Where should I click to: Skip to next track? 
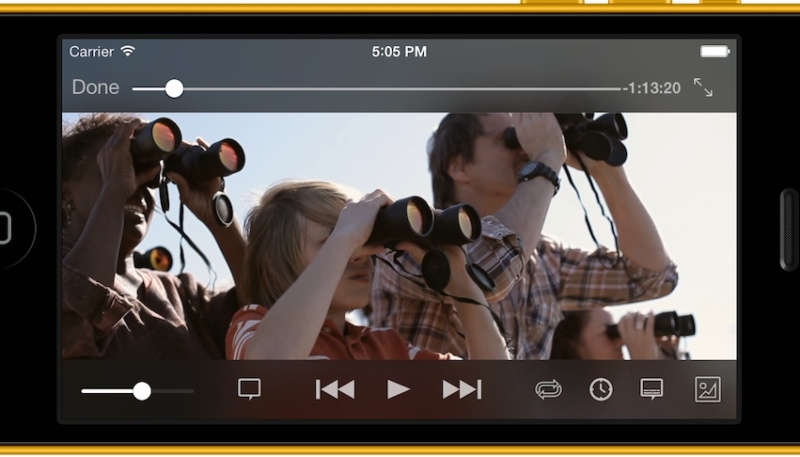click(462, 390)
